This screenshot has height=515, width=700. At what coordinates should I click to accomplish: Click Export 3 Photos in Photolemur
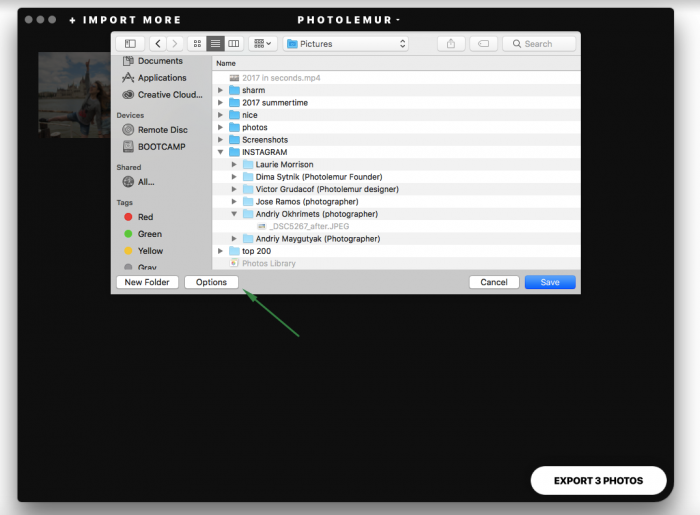tap(598, 481)
